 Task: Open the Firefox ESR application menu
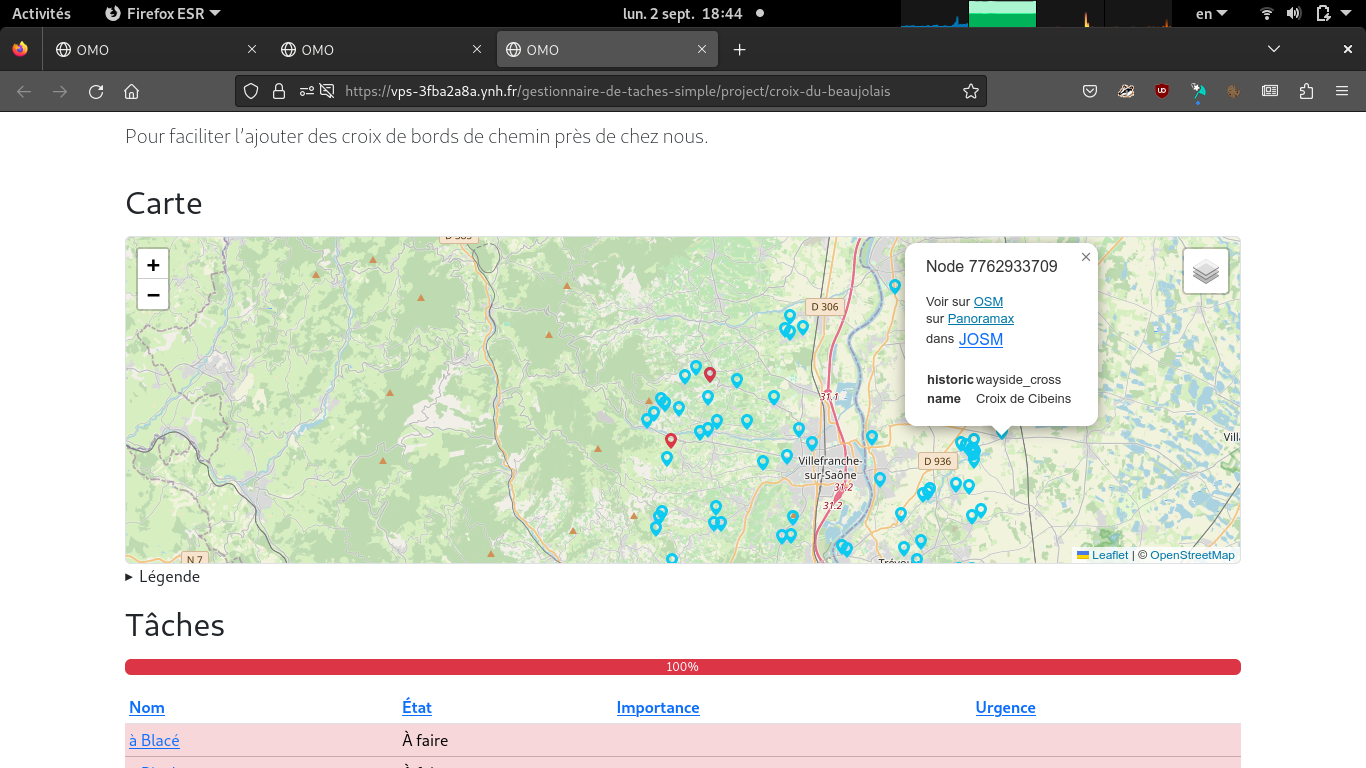[163, 13]
